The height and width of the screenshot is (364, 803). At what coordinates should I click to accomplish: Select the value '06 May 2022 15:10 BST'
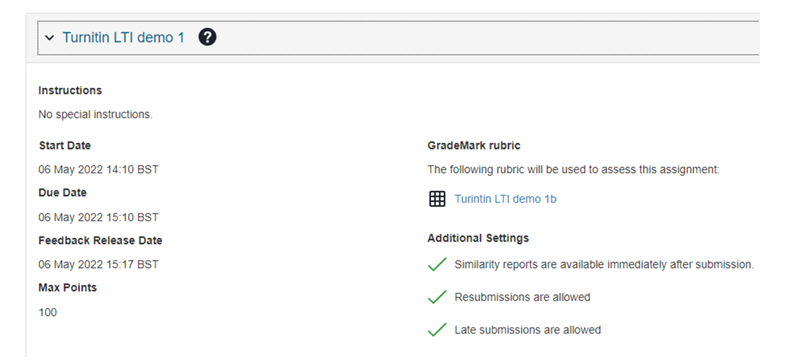pyautogui.click(x=98, y=217)
